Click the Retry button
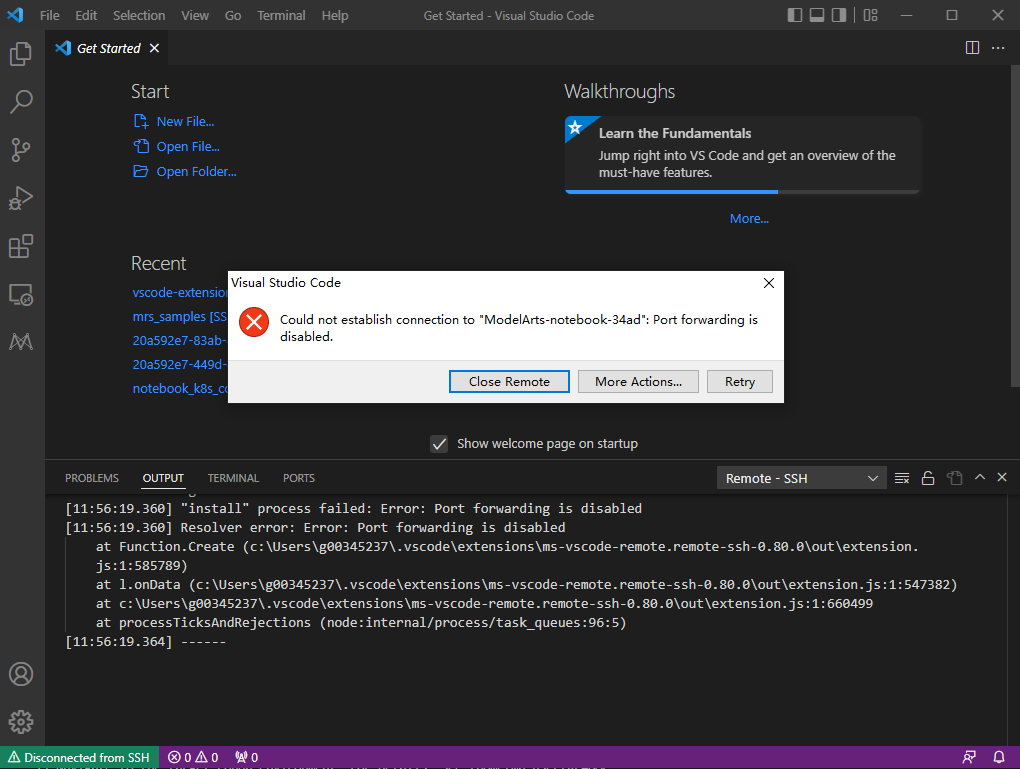 (740, 382)
